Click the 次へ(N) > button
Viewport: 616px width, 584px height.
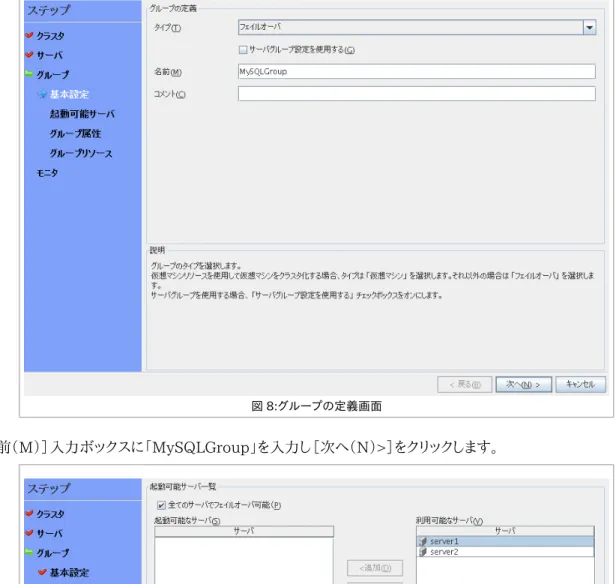(x=524, y=384)
